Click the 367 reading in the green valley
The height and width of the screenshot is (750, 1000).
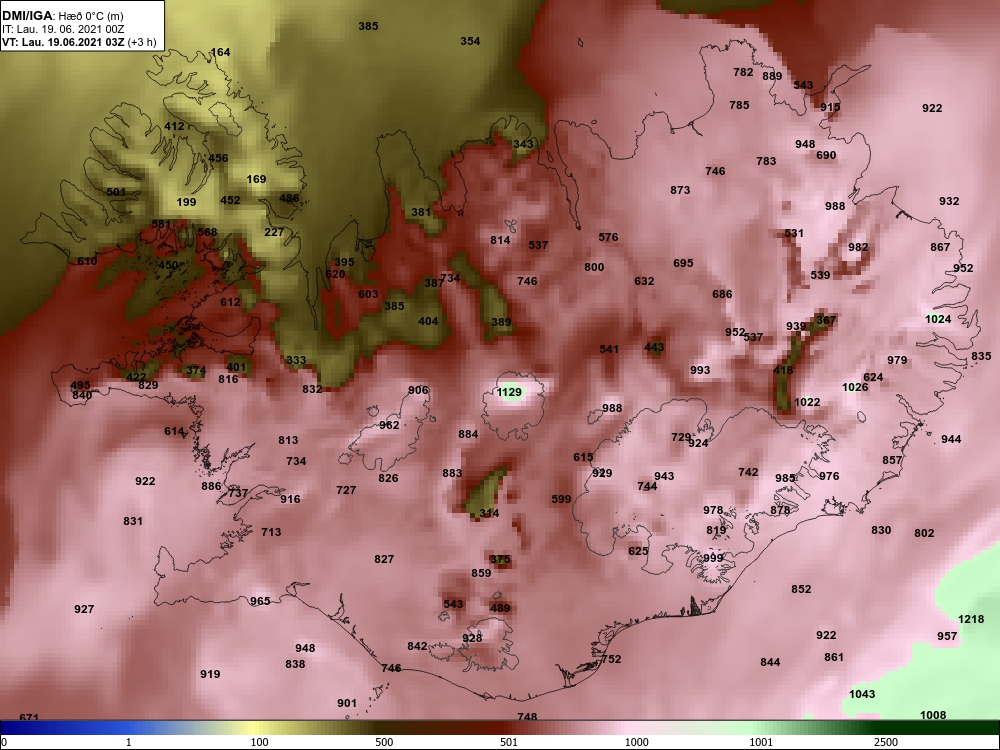click(825, 320)
